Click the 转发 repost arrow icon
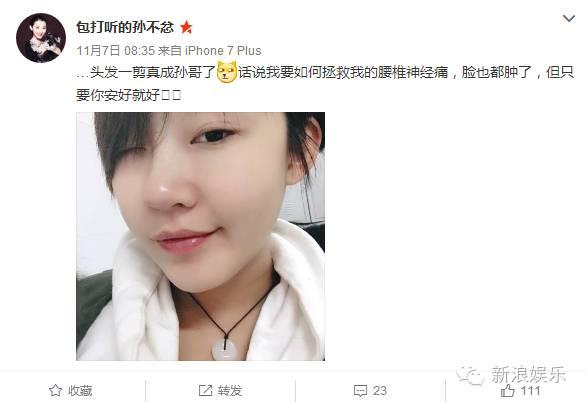Screen dimensions: 586x403 coord(205,390)
